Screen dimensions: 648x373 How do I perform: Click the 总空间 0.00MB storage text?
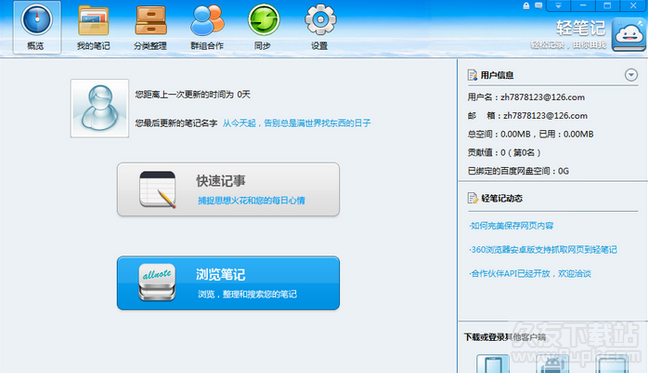click(530, 134)
